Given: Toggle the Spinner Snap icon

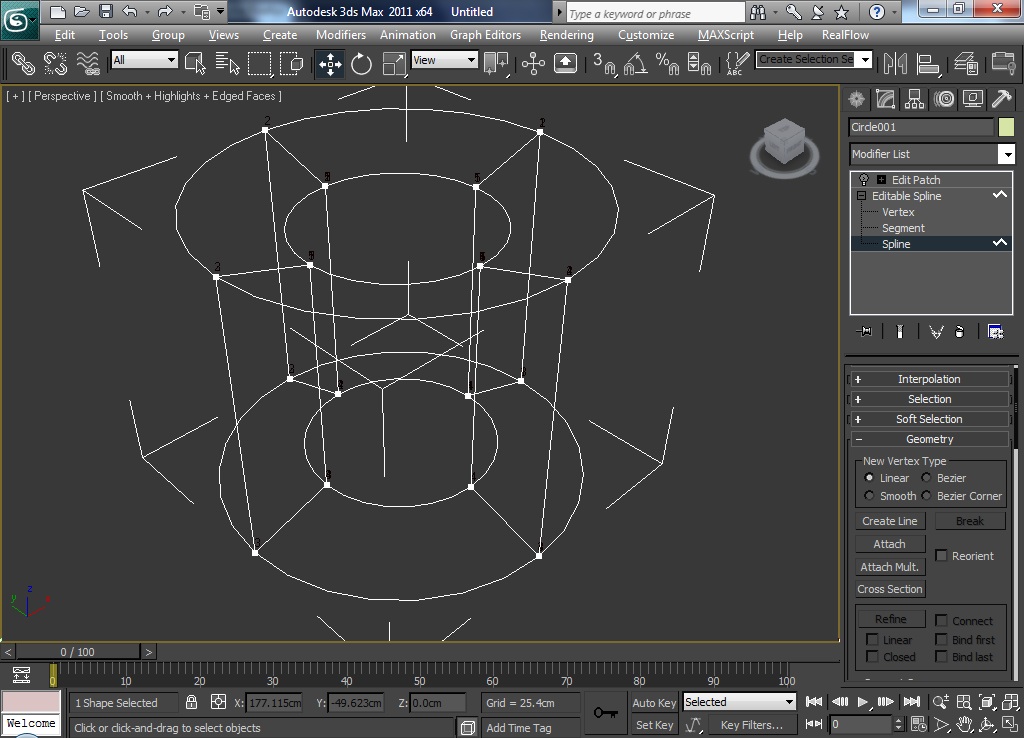Looking at the screenshot, I should tap(699, 63).
